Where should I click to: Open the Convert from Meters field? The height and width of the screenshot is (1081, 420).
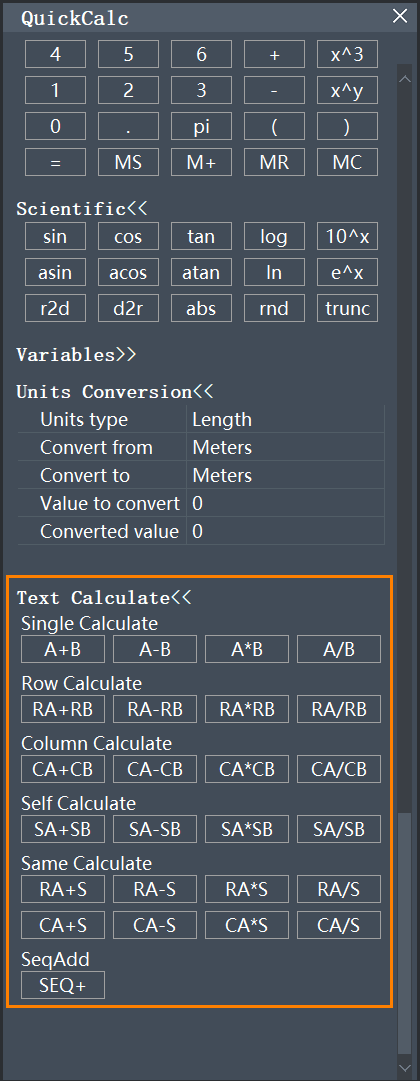tap(286, 447)
